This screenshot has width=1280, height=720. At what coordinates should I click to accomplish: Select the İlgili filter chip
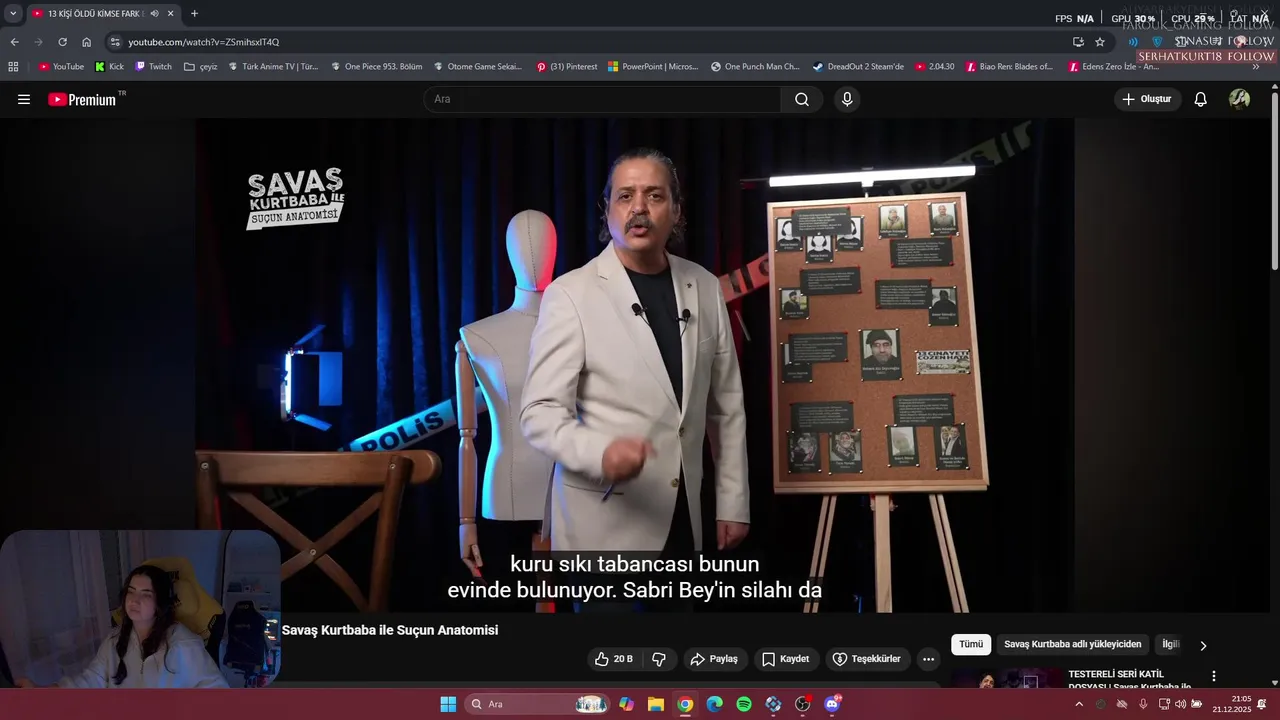[1170, 645]
